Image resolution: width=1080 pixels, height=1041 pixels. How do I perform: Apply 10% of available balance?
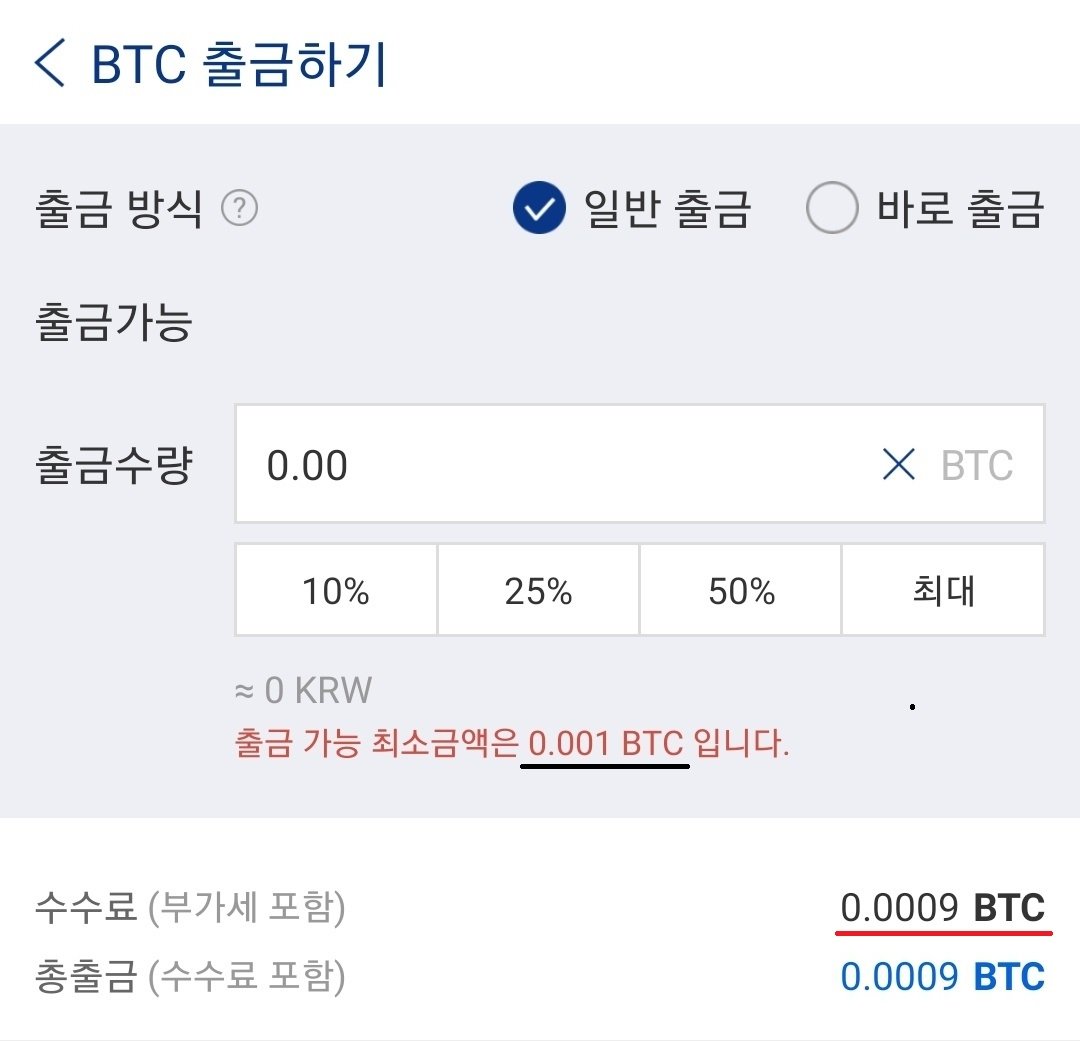click(336, 590)
